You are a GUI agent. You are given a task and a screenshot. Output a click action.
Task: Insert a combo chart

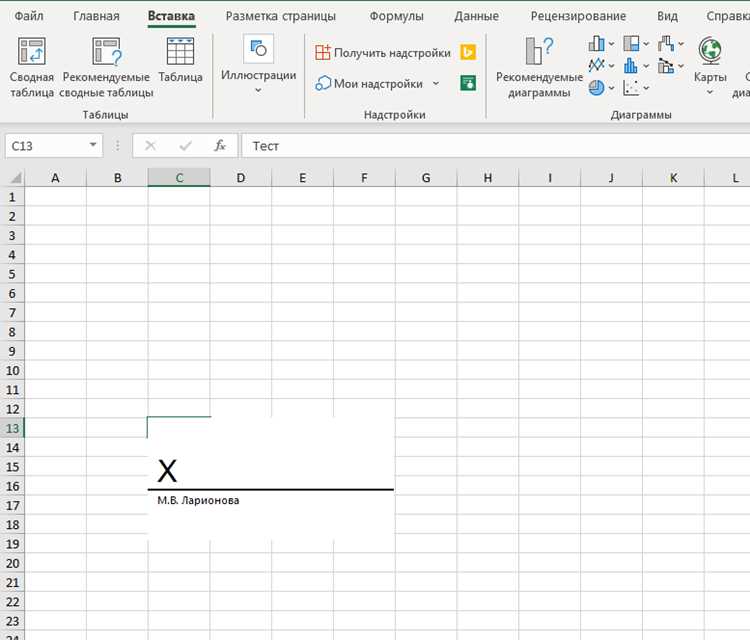tap(665, 65)
